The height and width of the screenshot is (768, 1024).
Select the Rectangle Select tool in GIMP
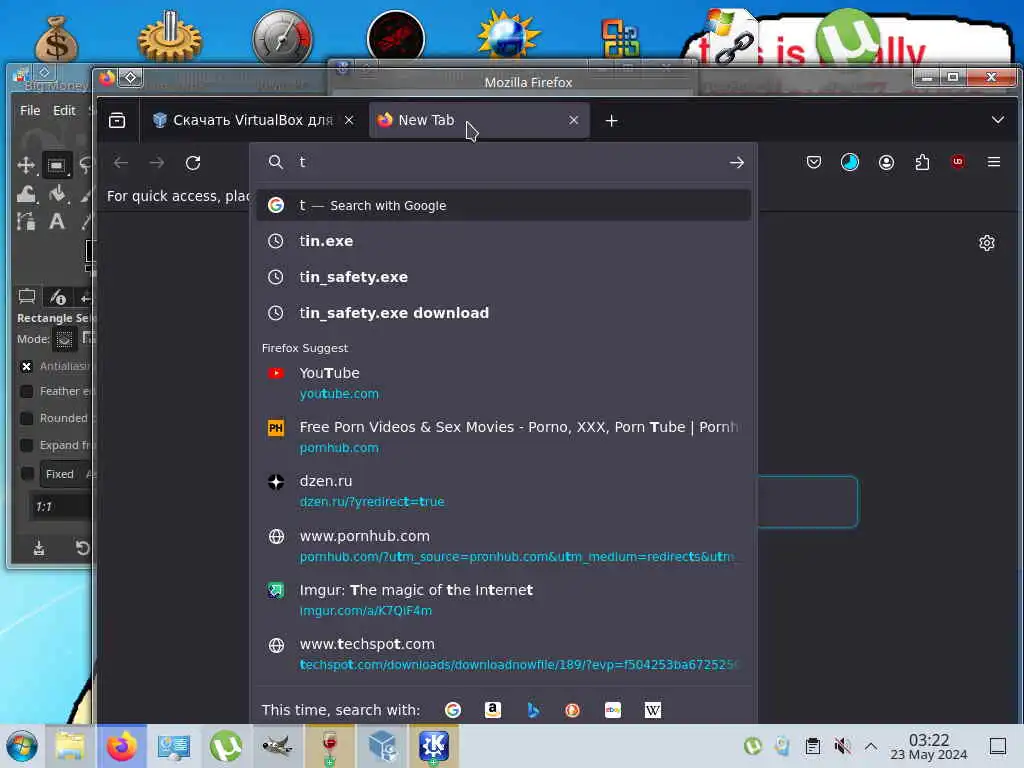(57, 165)
